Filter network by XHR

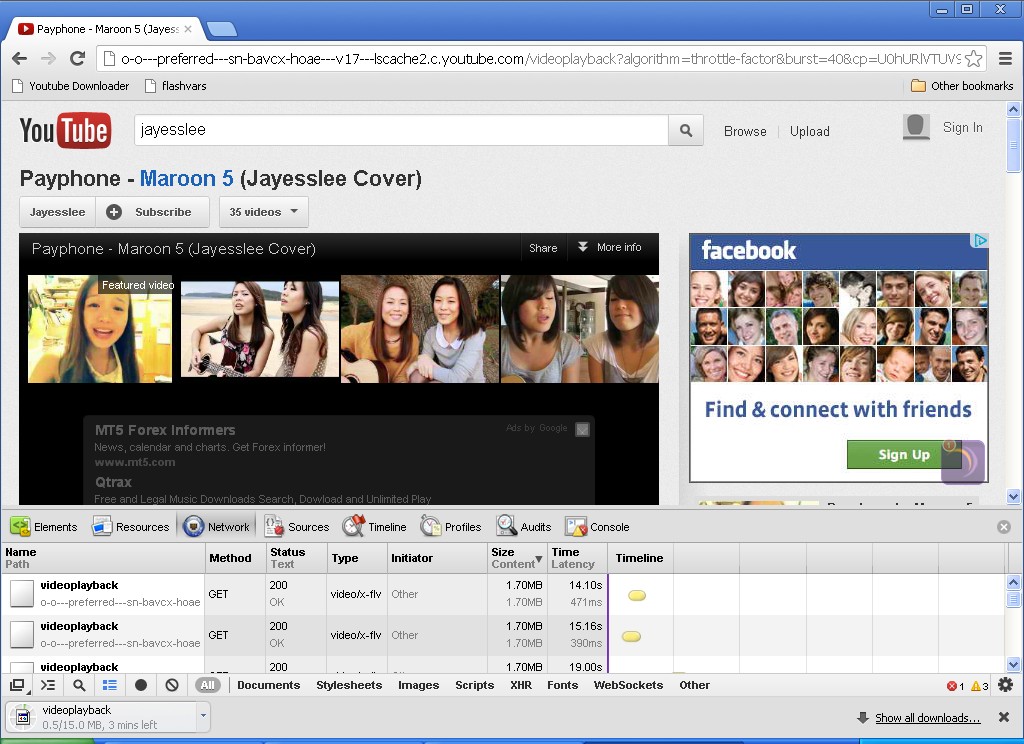[520, 685]
